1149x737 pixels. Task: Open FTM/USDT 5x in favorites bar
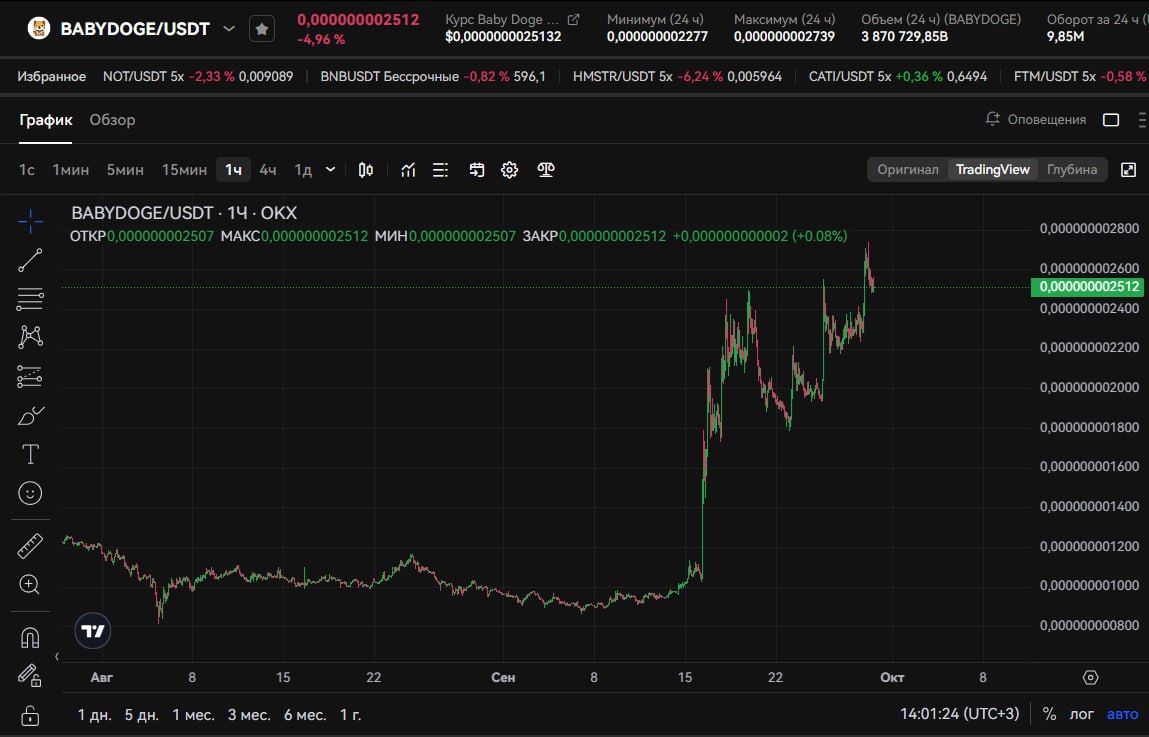point(1081,76)
